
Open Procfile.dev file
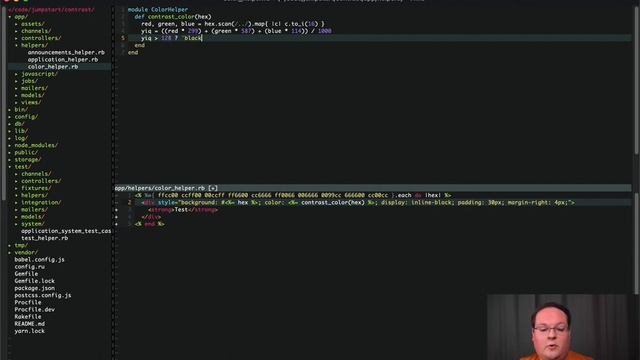(34, 309)
